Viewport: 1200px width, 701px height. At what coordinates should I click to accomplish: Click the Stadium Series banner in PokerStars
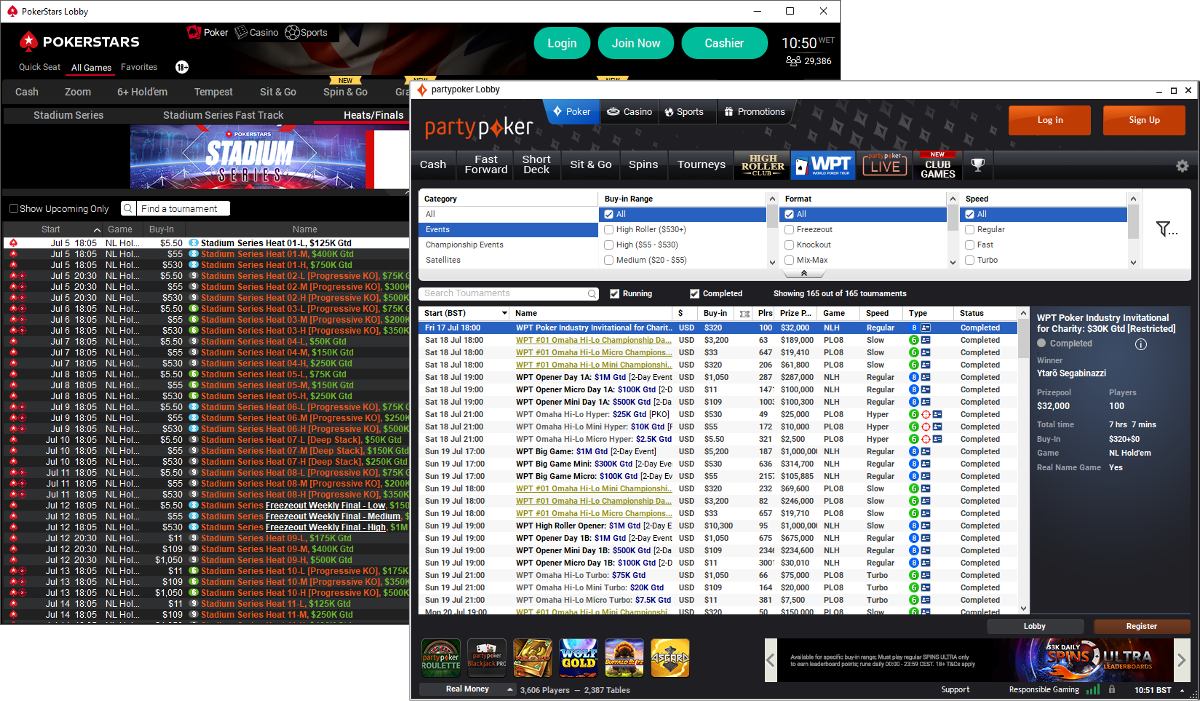tap(269, 155)
